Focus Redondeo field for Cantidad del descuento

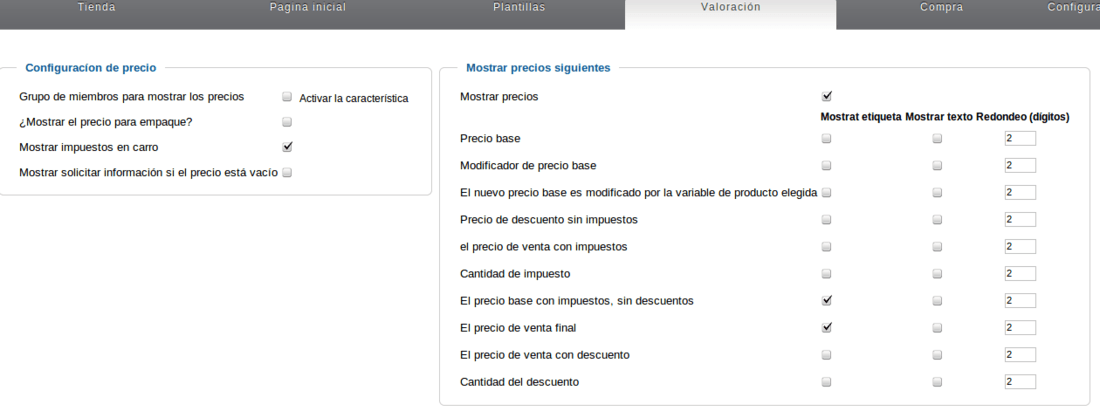tap(1020, 382)
